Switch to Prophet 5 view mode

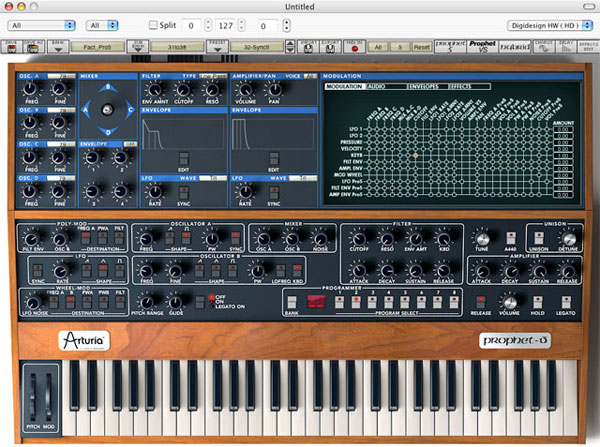[x=450, y=47]
